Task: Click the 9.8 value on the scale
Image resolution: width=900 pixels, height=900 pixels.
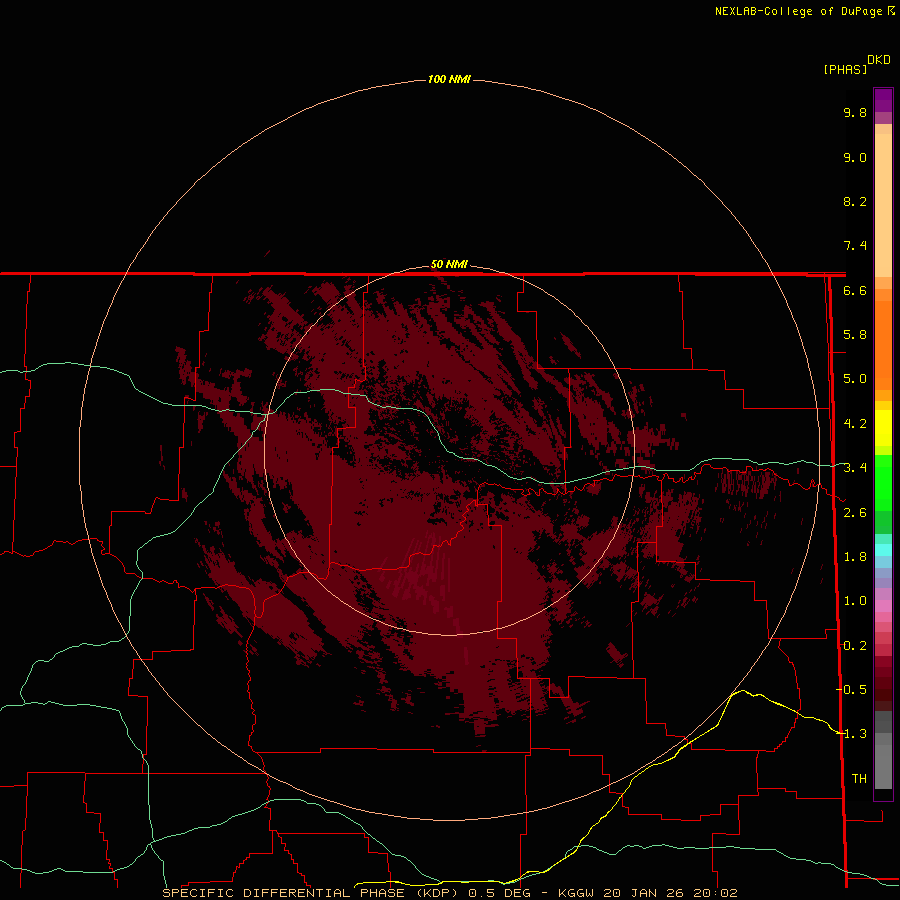Action: click(855, 112)
